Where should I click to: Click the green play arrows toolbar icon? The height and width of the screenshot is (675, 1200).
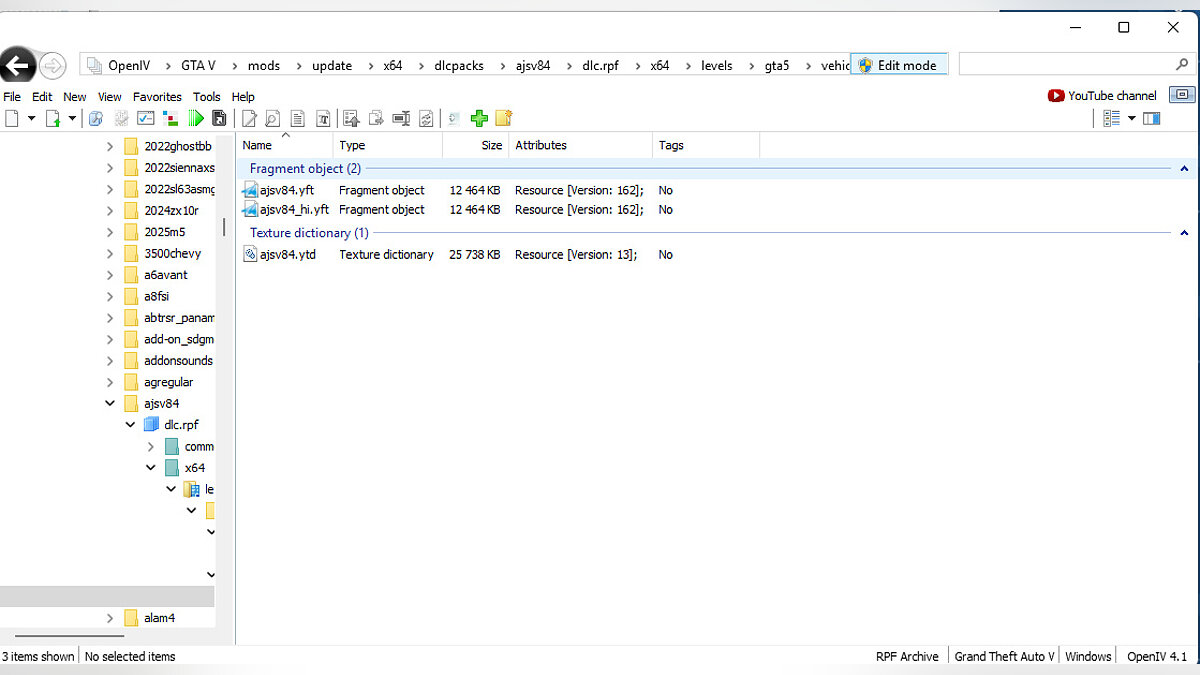[197, 118]
